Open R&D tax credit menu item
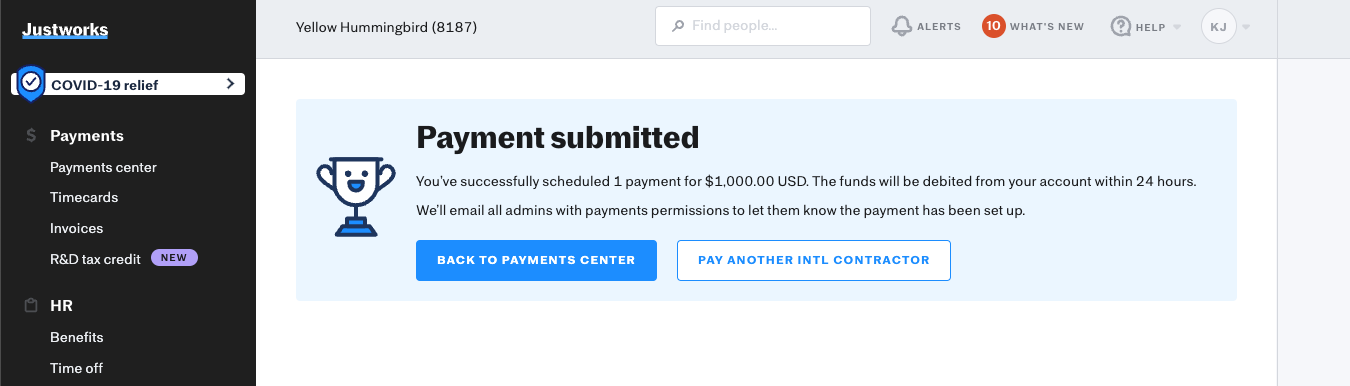The width and height of the screenshot is (1350, 386). (95, 259)
